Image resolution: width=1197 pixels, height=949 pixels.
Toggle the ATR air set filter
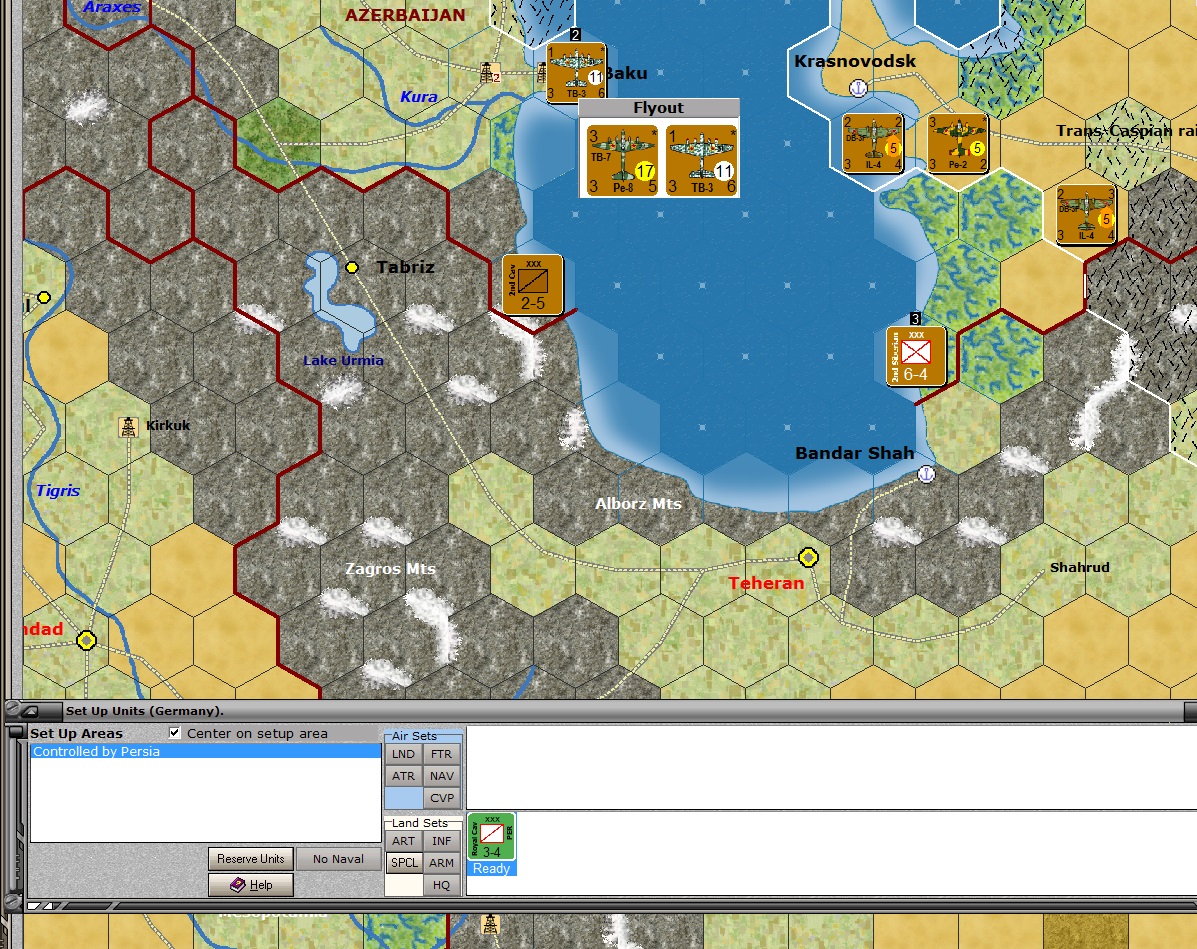pyautogui.click(x=404, y=776)
